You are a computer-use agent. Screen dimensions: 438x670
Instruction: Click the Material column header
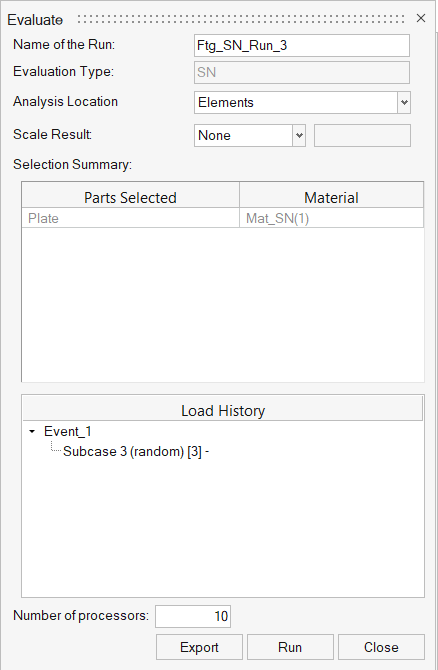[x=331, y=197]
